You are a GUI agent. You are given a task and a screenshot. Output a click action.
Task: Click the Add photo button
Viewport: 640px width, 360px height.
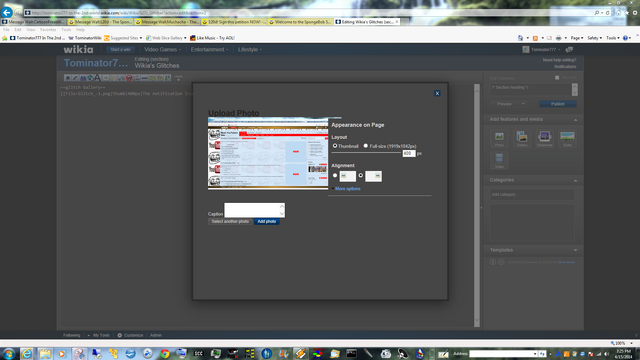pos(267,221)
